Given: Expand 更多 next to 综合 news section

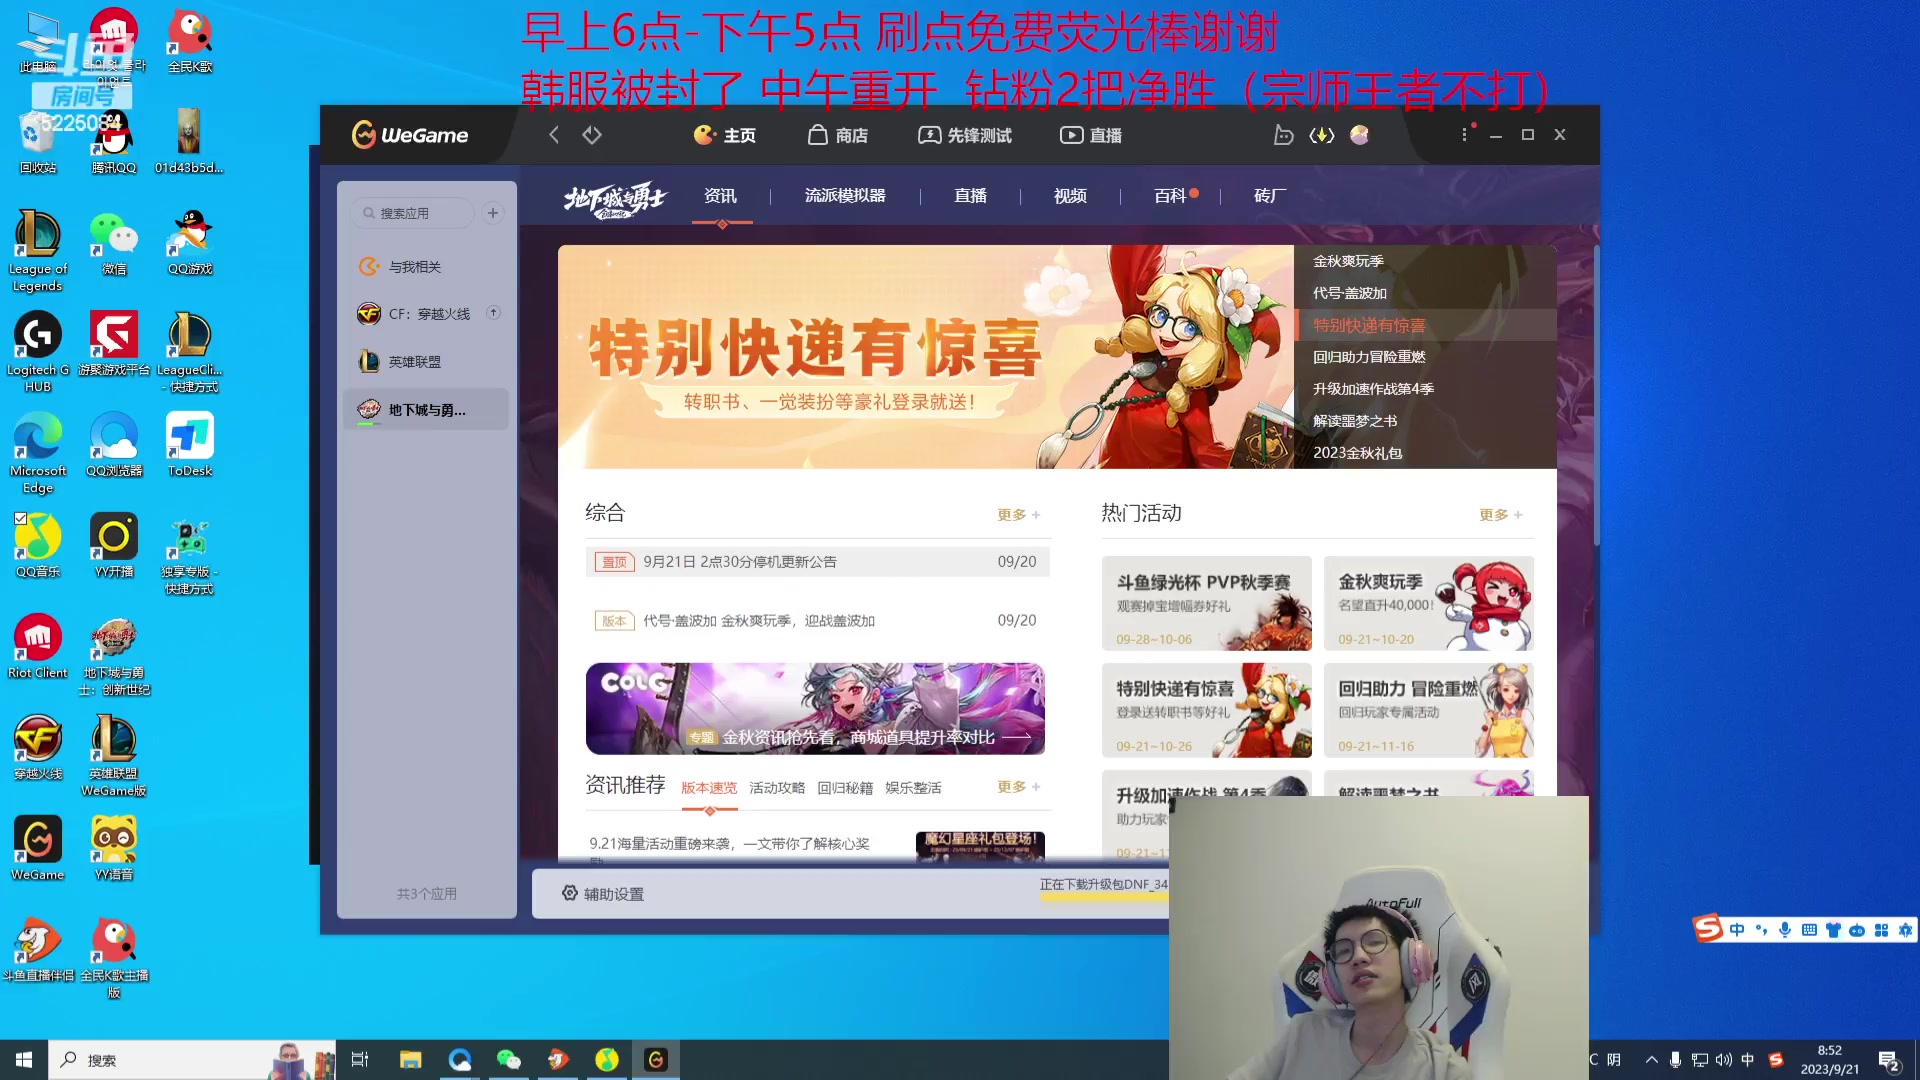Looking at the screenshot, I should tap(1017, 514).
